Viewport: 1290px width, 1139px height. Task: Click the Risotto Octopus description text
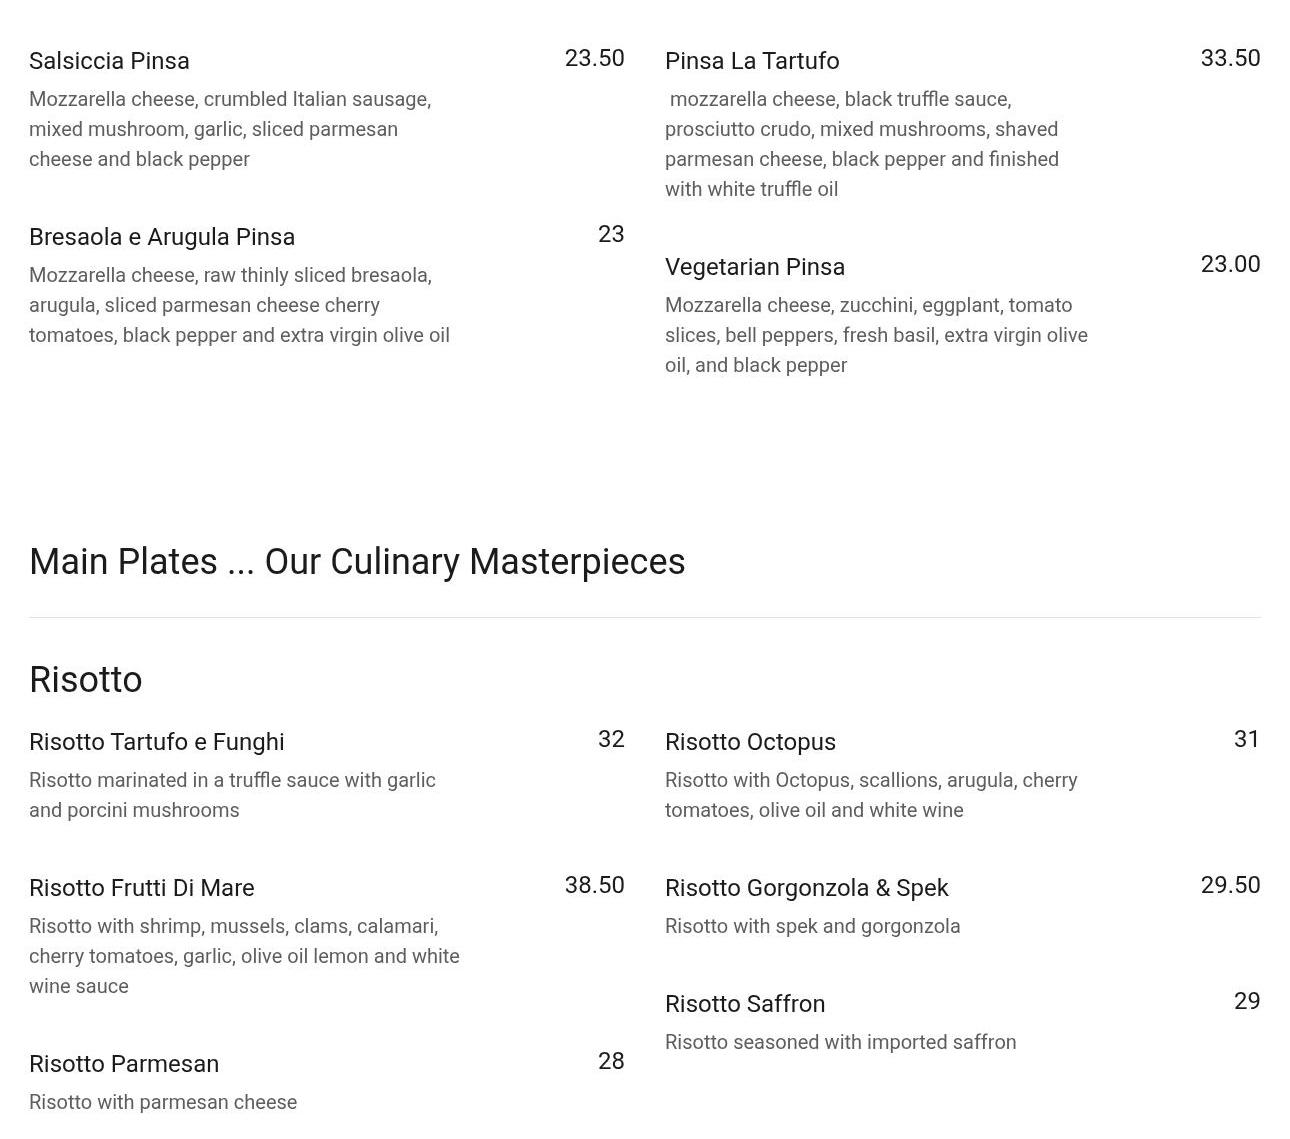[871, 795]
